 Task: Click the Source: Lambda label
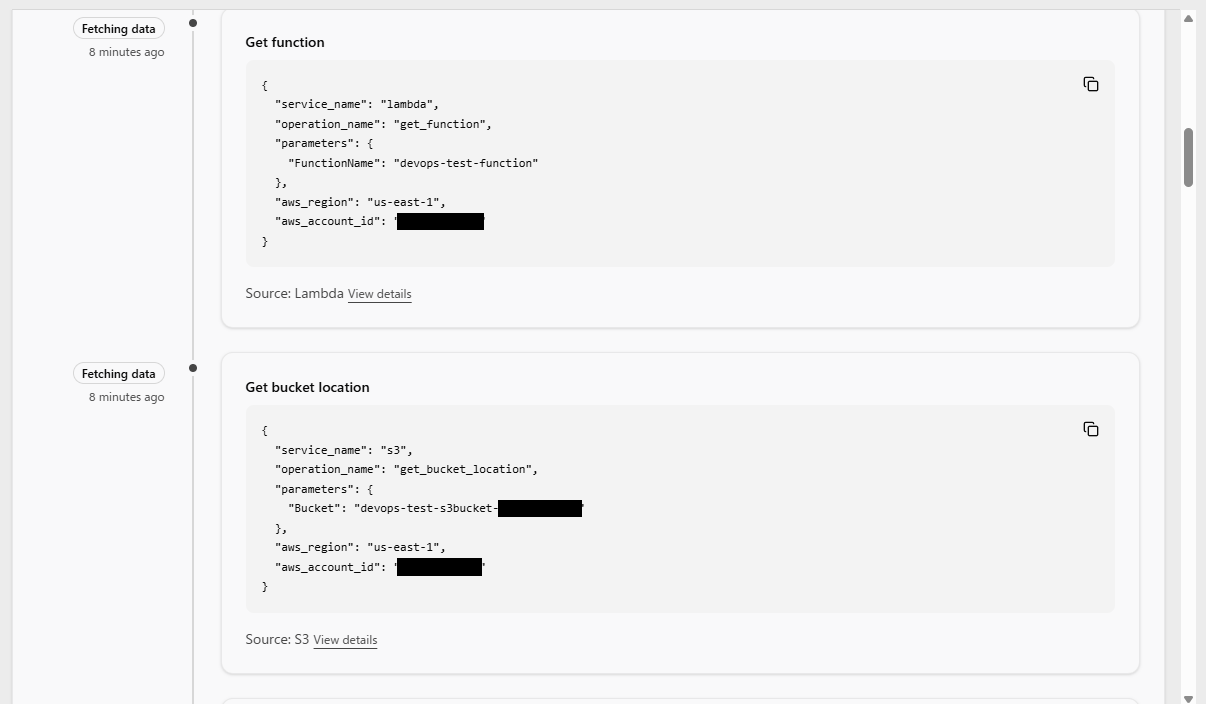coord(294,294)
